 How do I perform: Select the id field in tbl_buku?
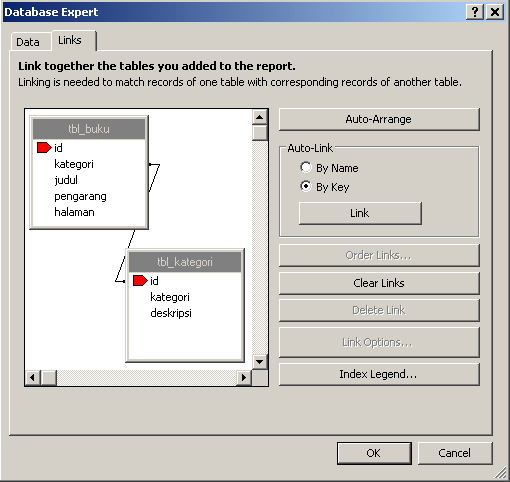click(x=58, y=148)
